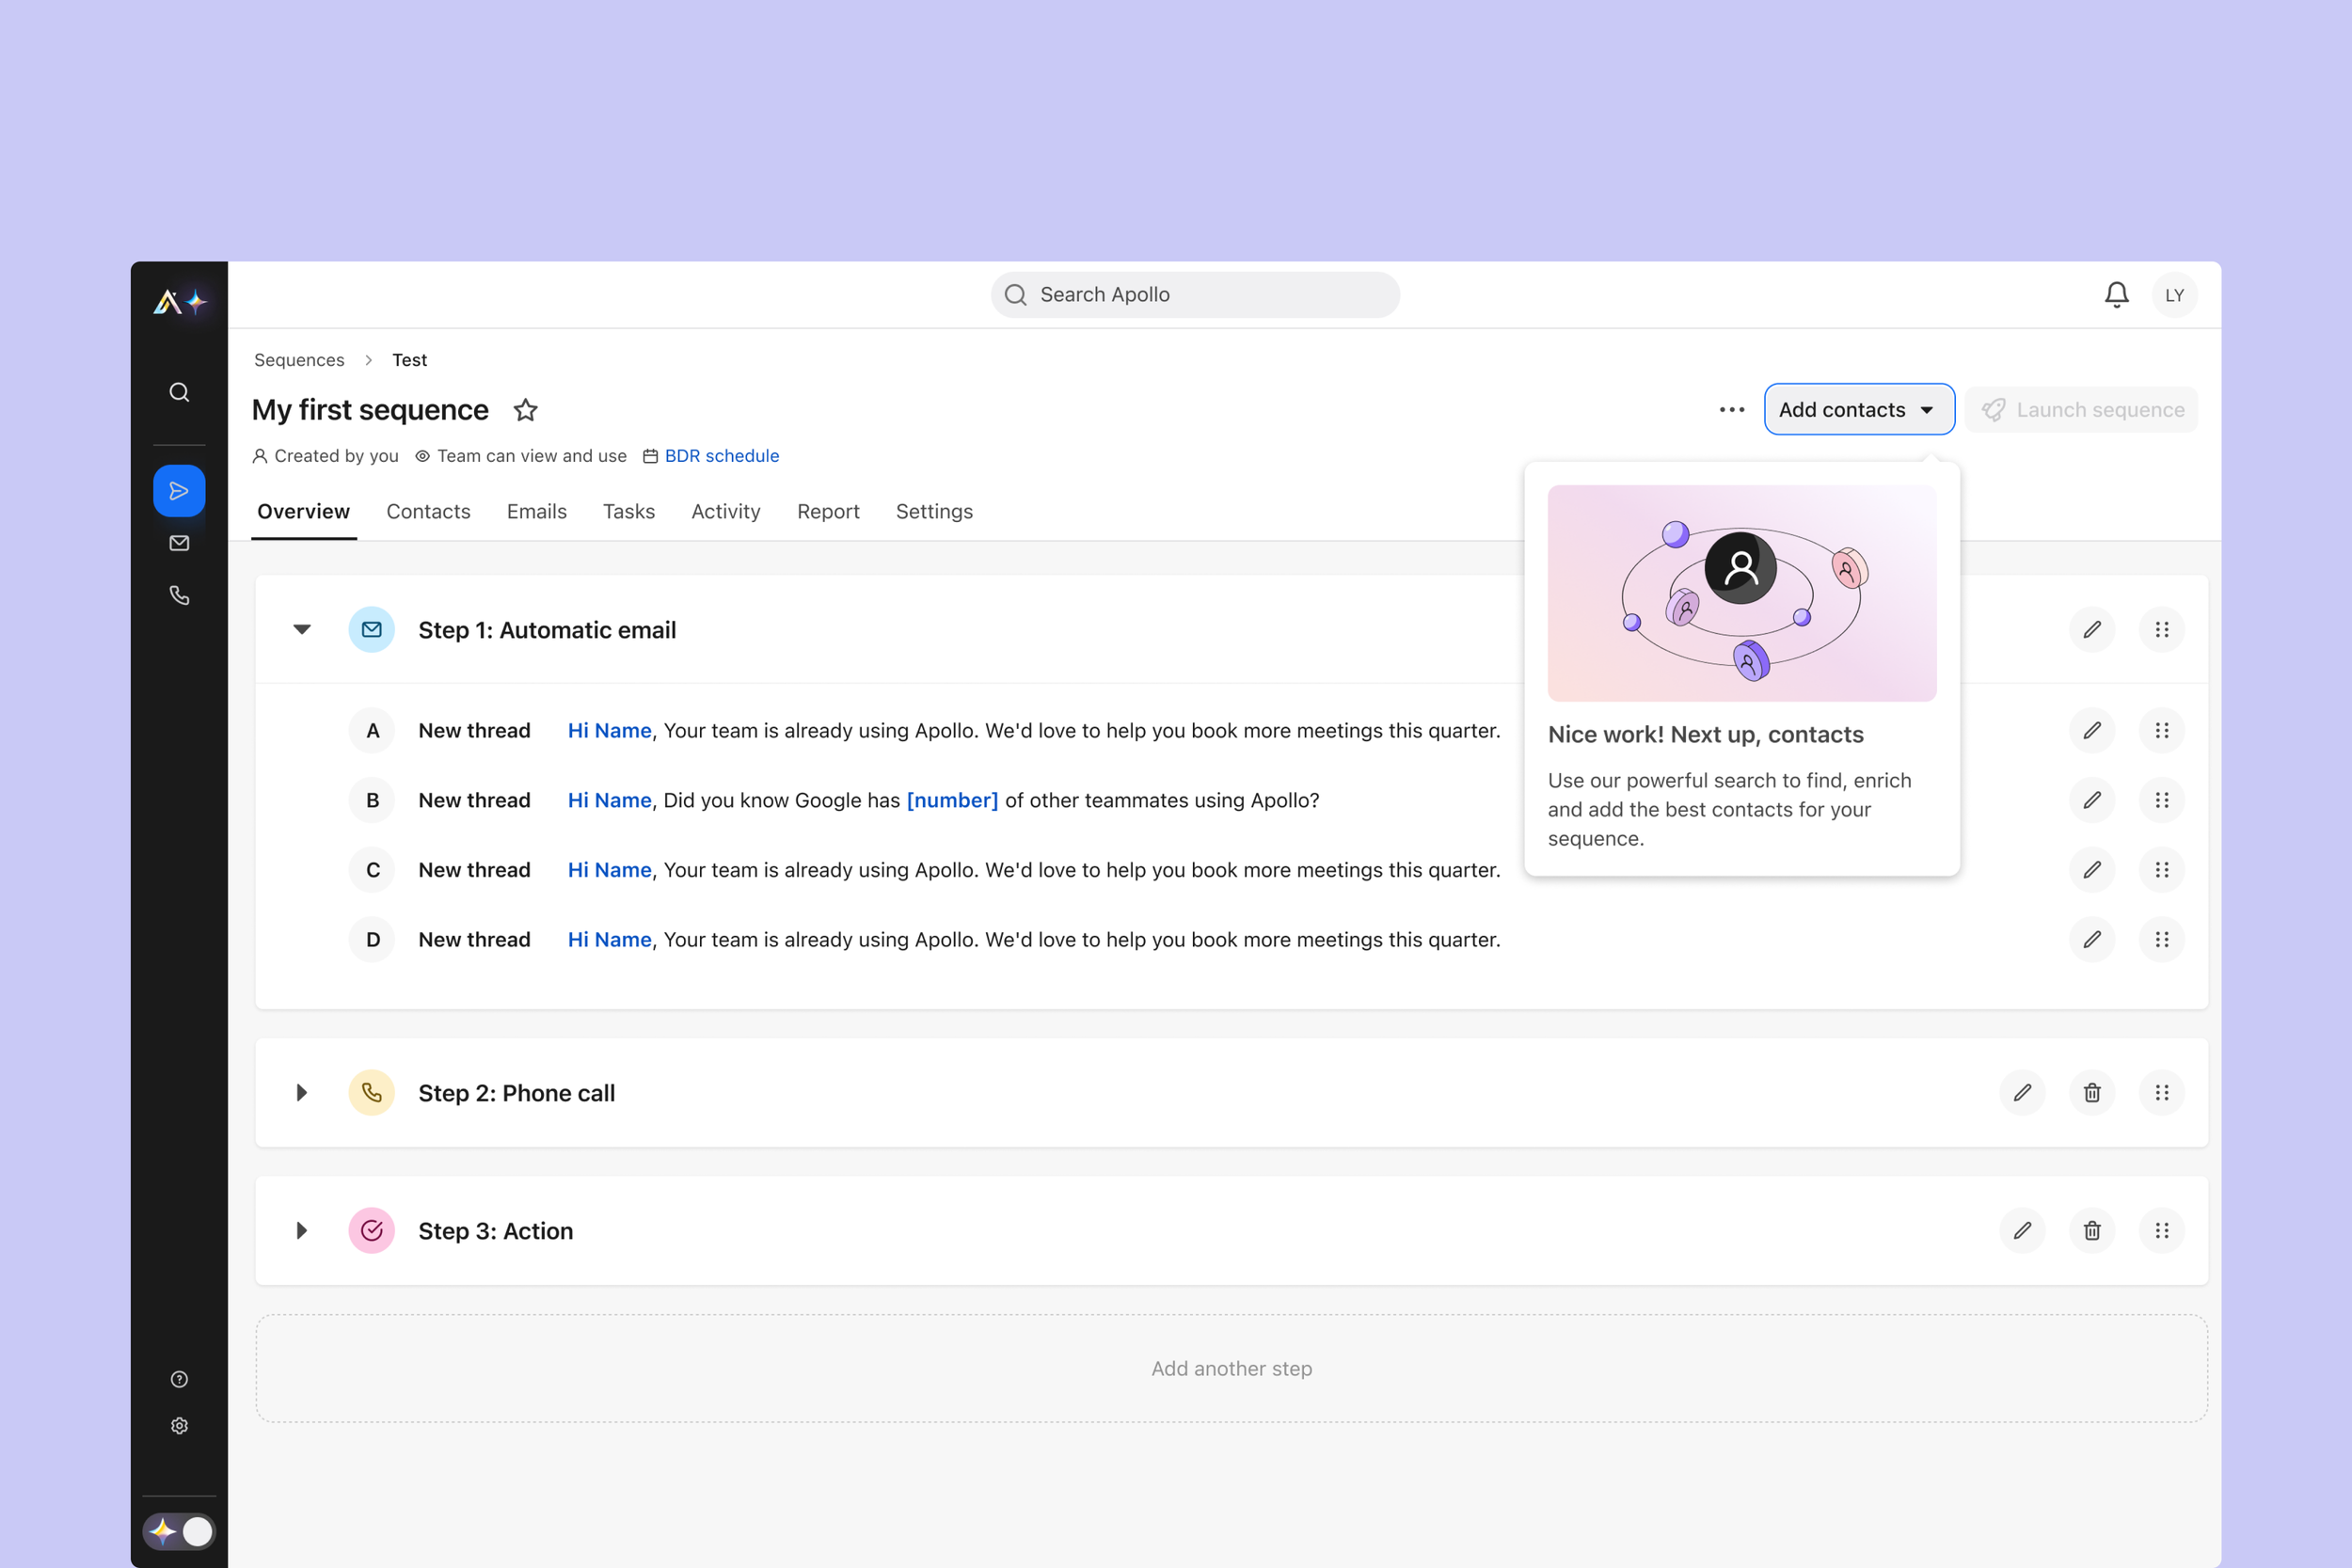Delete Step 2 Phone call with trash icon
Image resolution: width=2352 pixels, height=1568 pixels.
(x=2091, y=1093)
